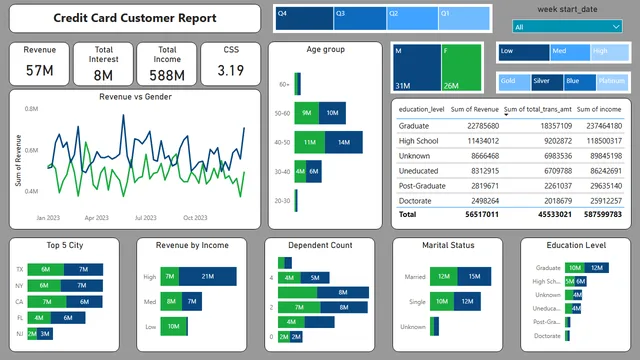Screen dimensions: 640x360
Task: Select the Q4 quarter slicer tile
Action: [x=304, y=18]
